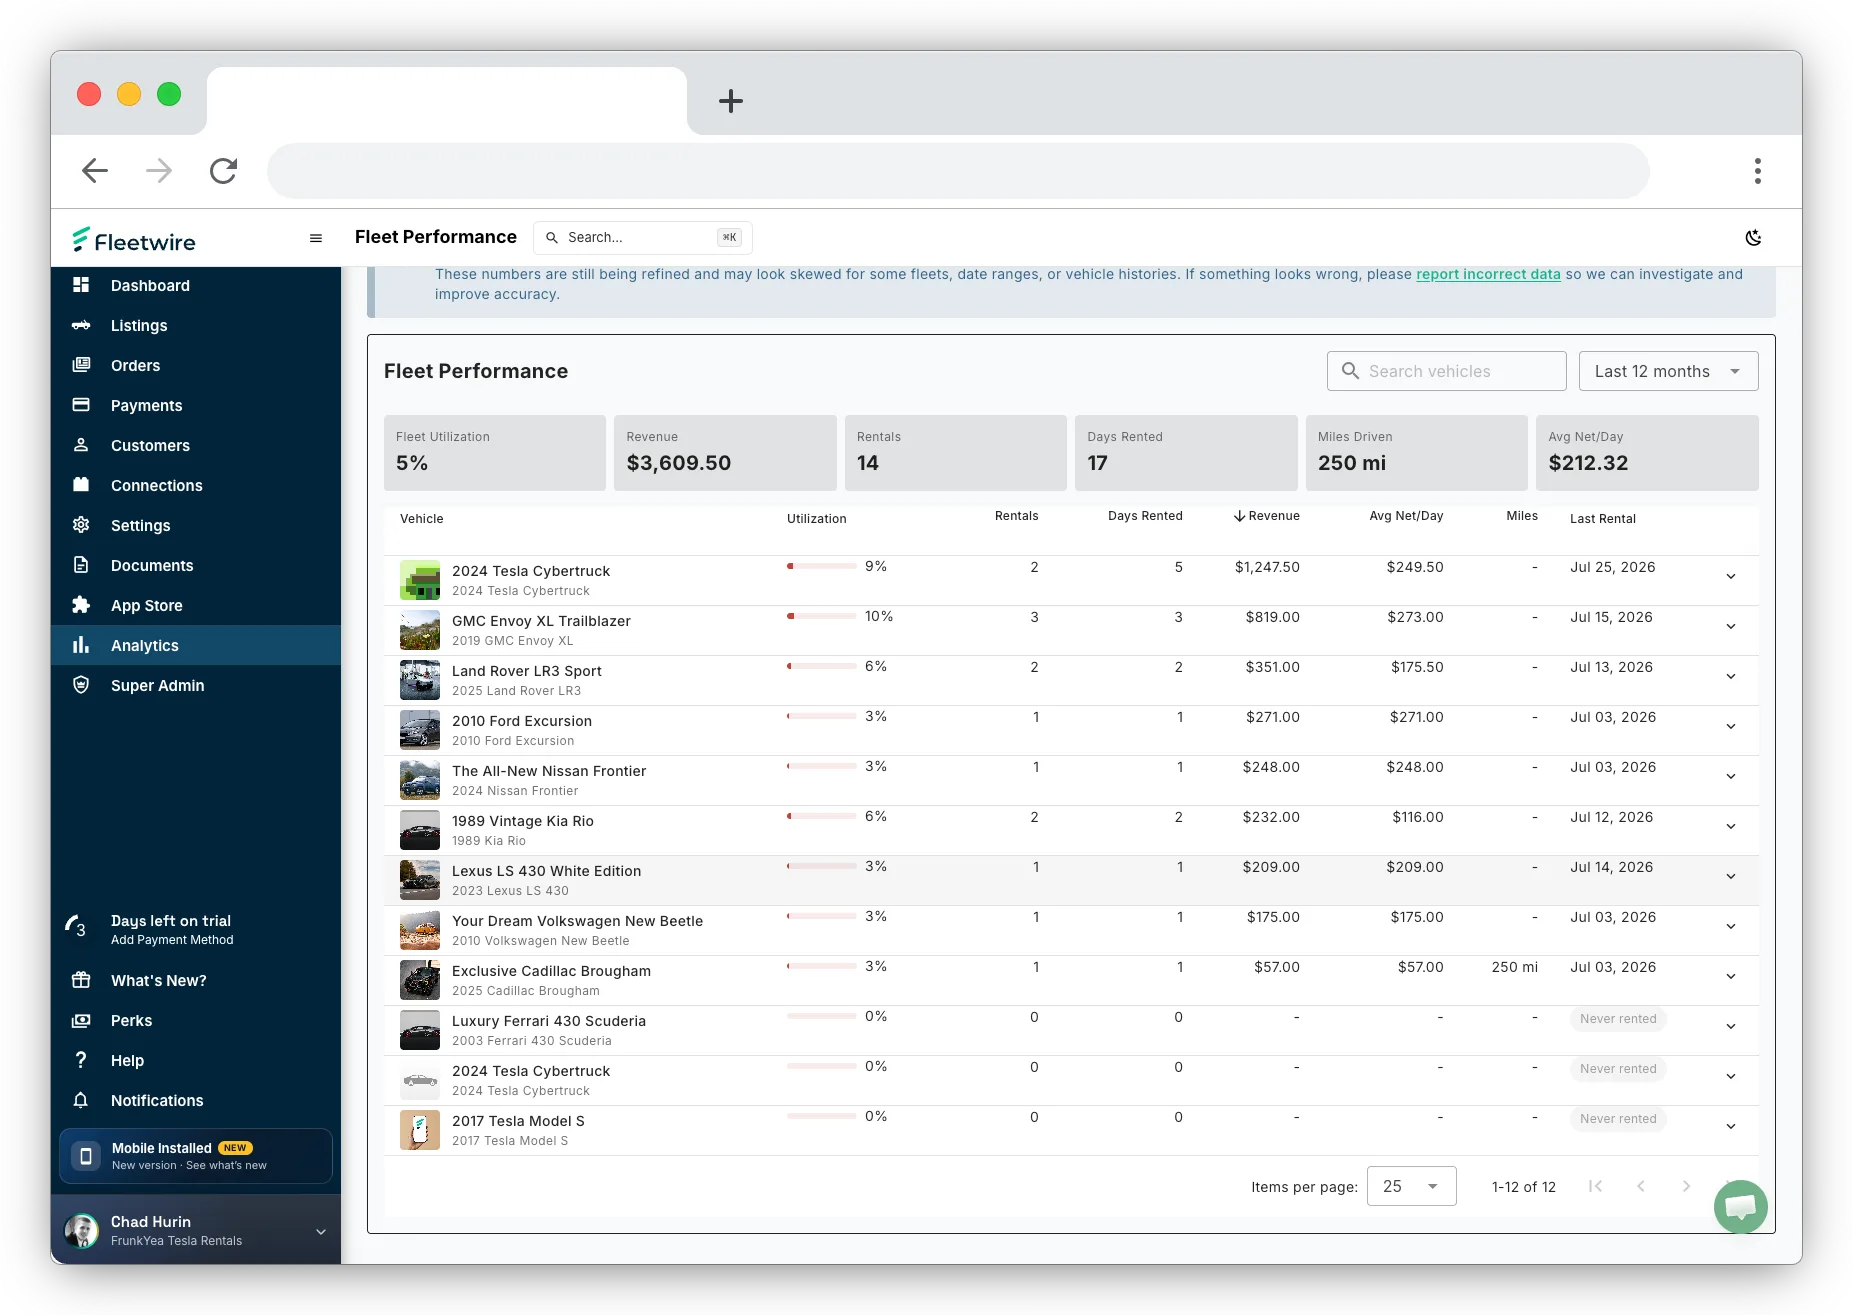Viewport: 1853px width, 1315px height.
Task: Click the Payments card icon
Action: click(81, 405)
